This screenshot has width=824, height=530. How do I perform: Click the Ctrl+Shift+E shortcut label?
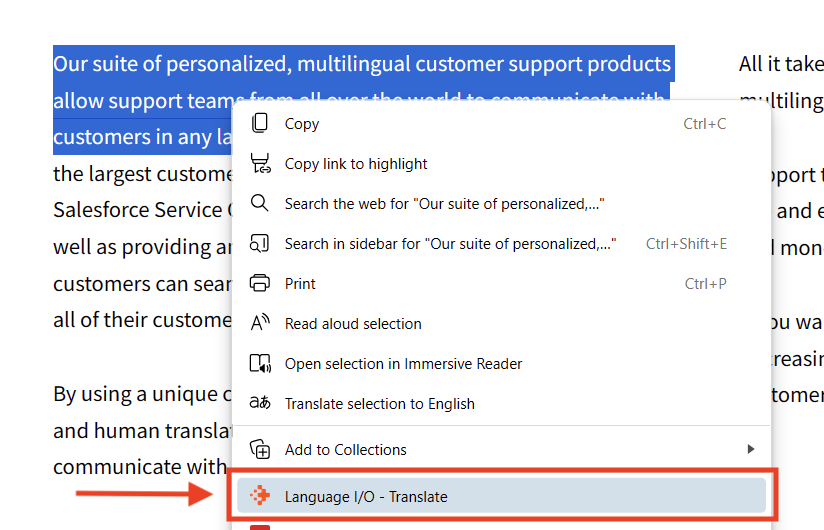pyautogui.click(x=686, y=244)
